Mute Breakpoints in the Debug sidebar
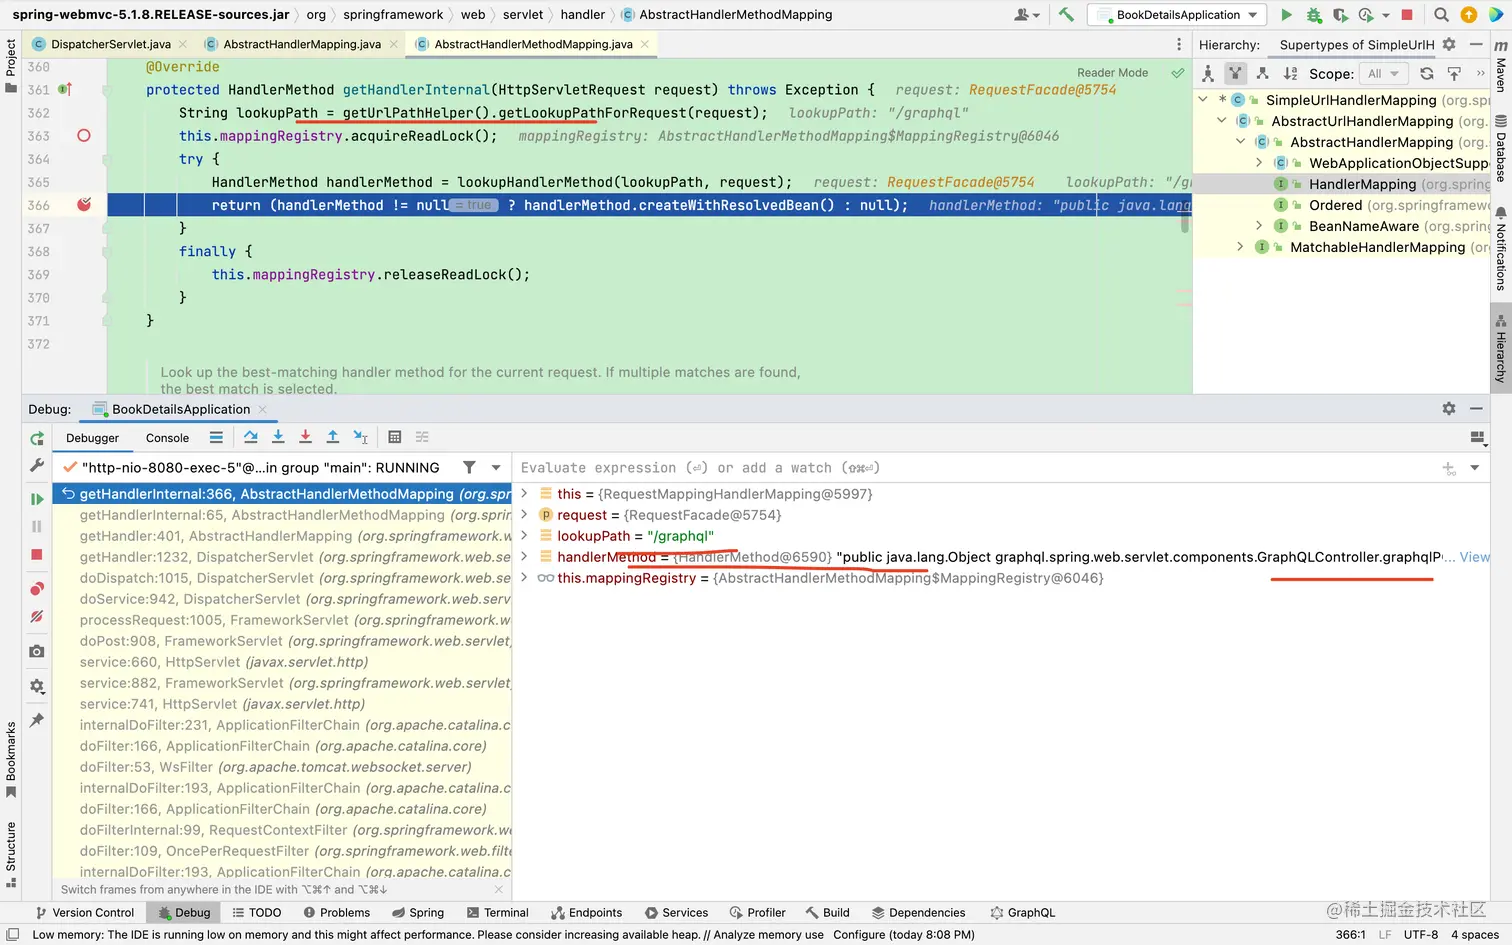 click(x=37, y=617)
